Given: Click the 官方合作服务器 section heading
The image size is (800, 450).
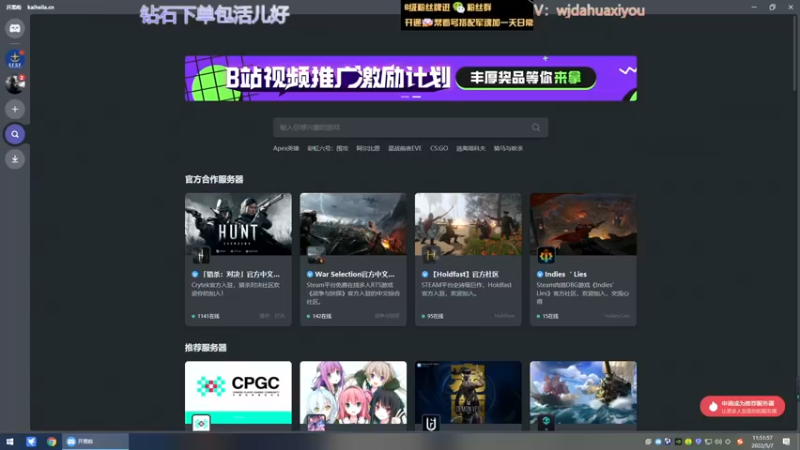Looking at the screenshot, I should pos(214,180).
